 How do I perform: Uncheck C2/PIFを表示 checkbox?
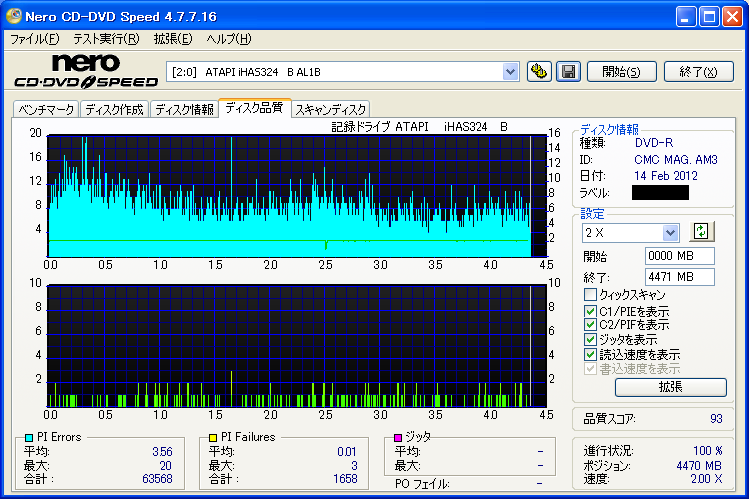(590, 325)
